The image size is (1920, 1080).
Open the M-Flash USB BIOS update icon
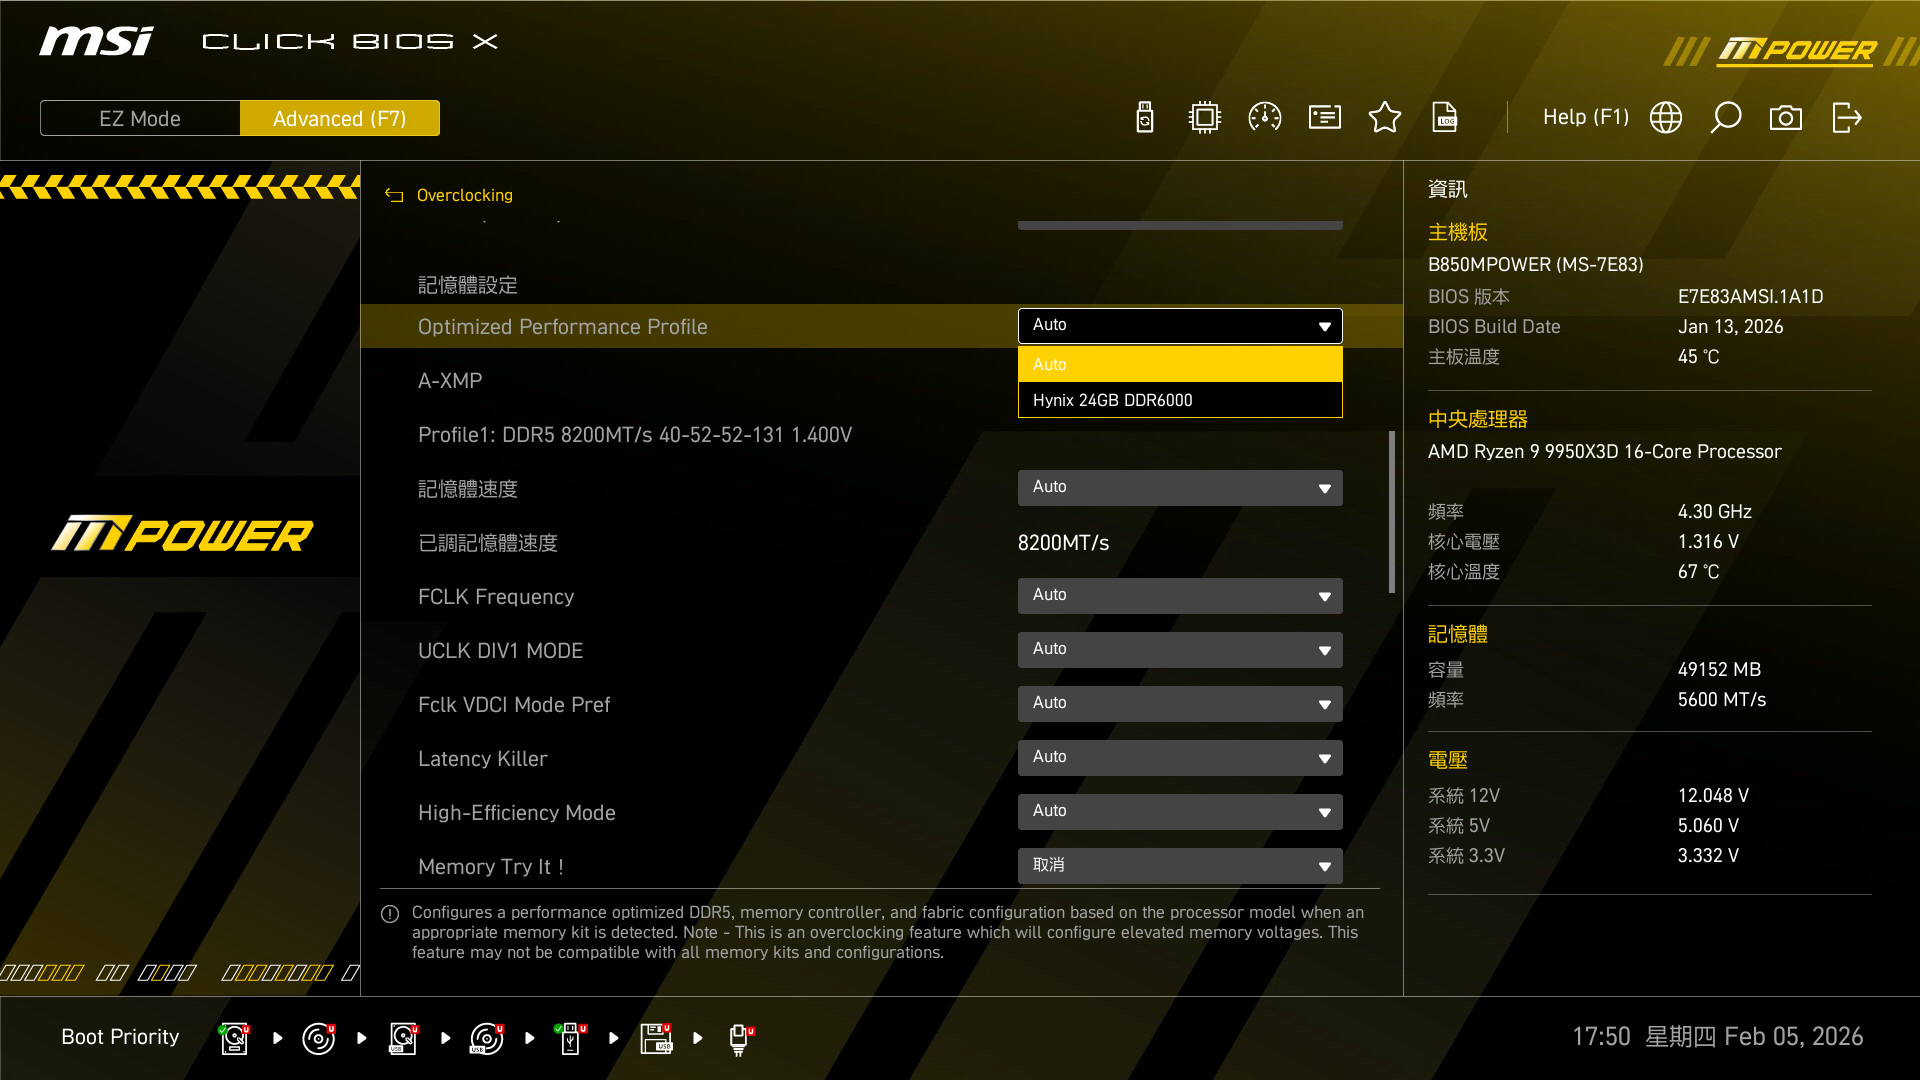[1145, 117]
